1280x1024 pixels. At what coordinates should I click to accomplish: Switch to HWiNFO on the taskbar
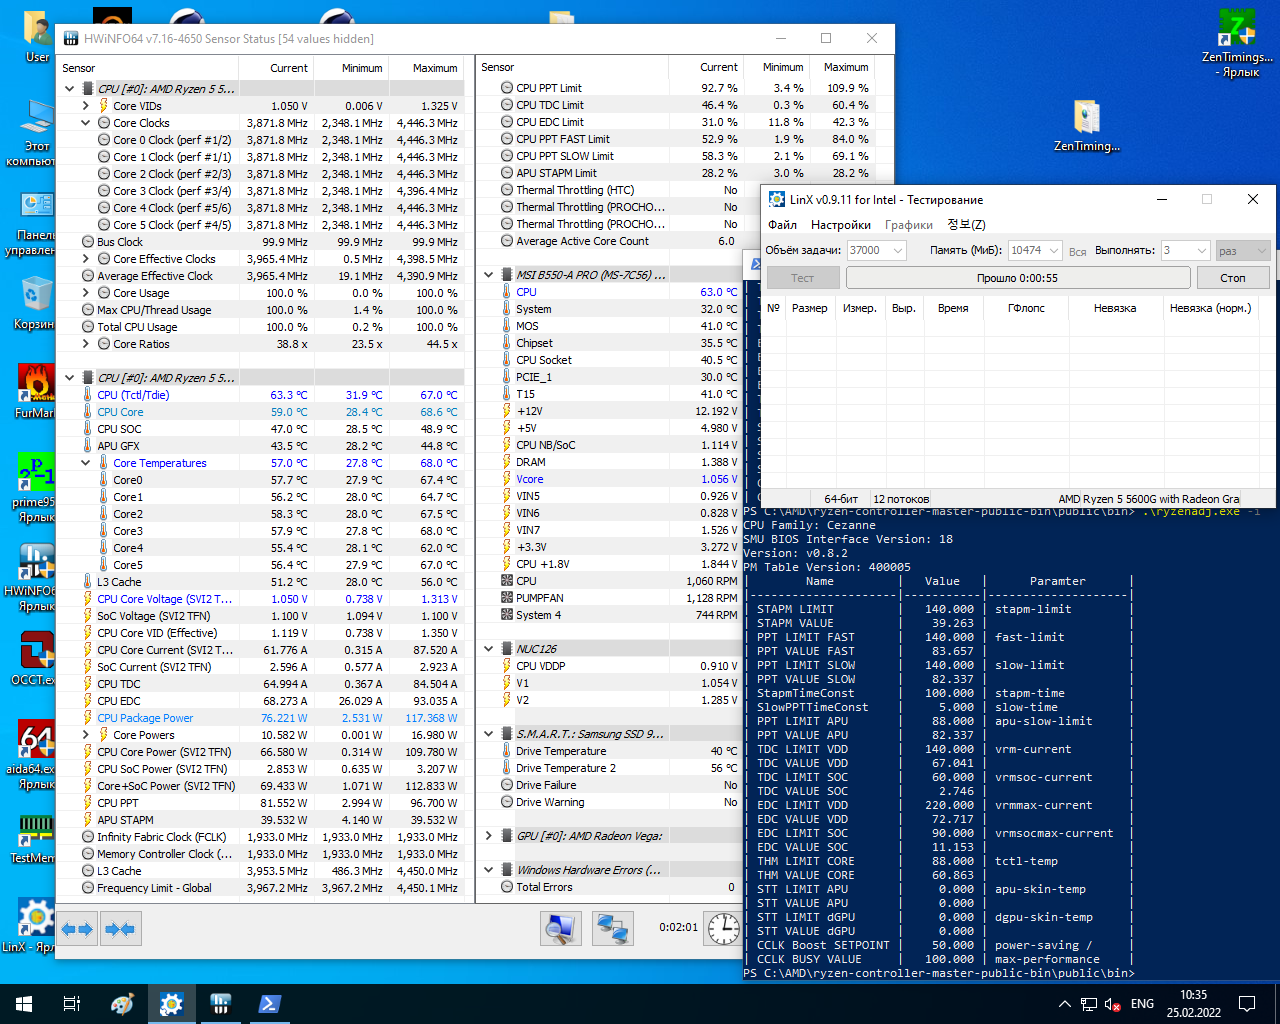point(220,1004)
